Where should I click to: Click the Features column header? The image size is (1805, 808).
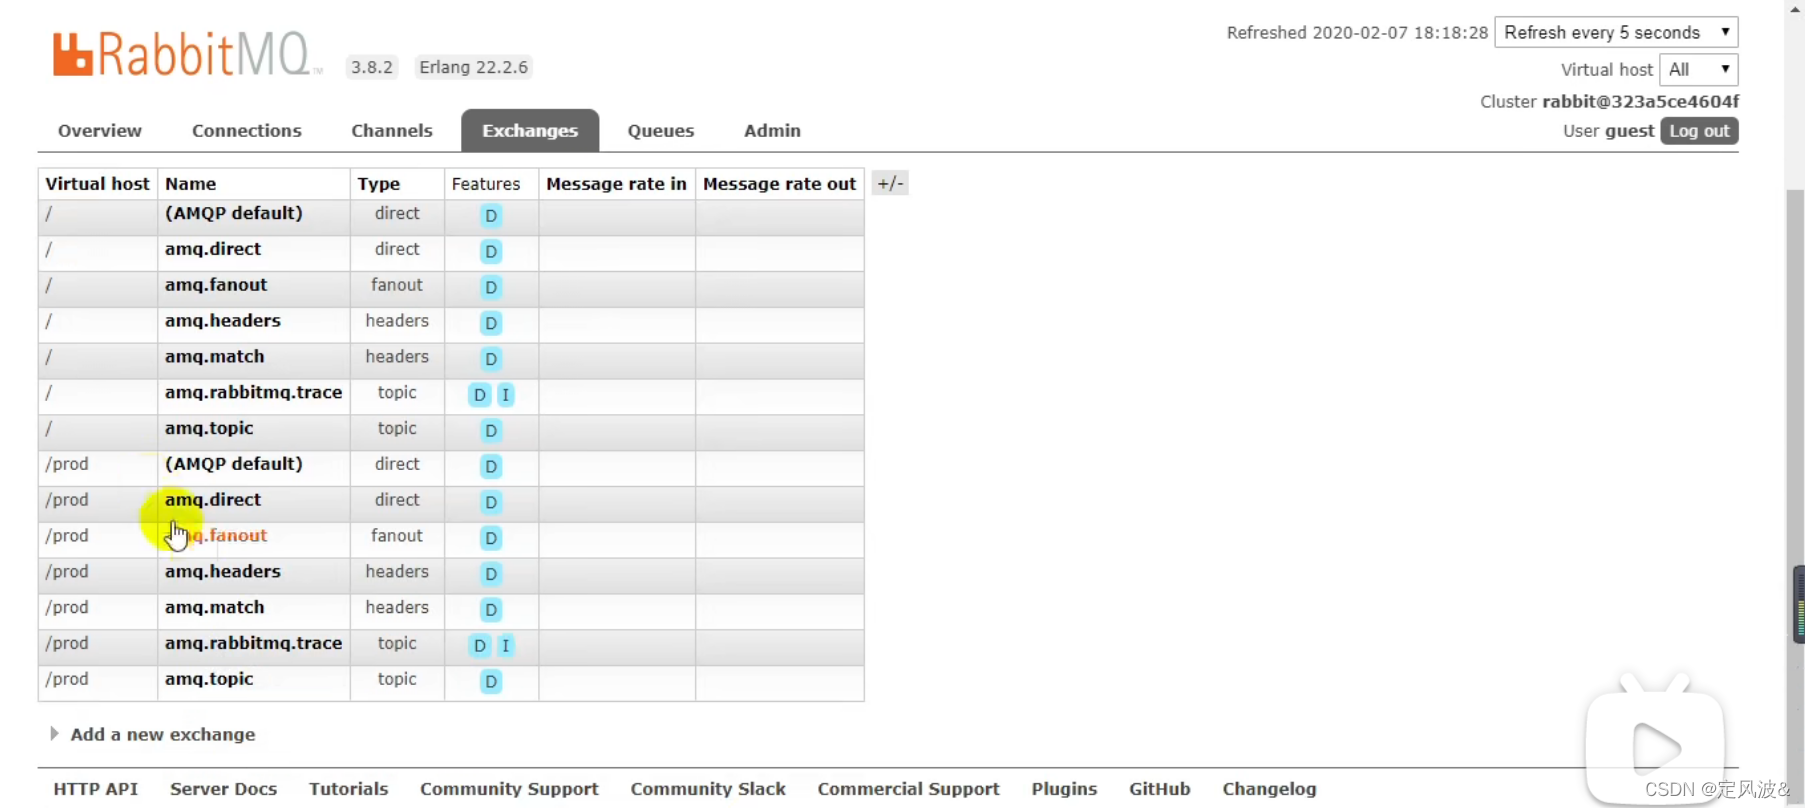(486, 184)
